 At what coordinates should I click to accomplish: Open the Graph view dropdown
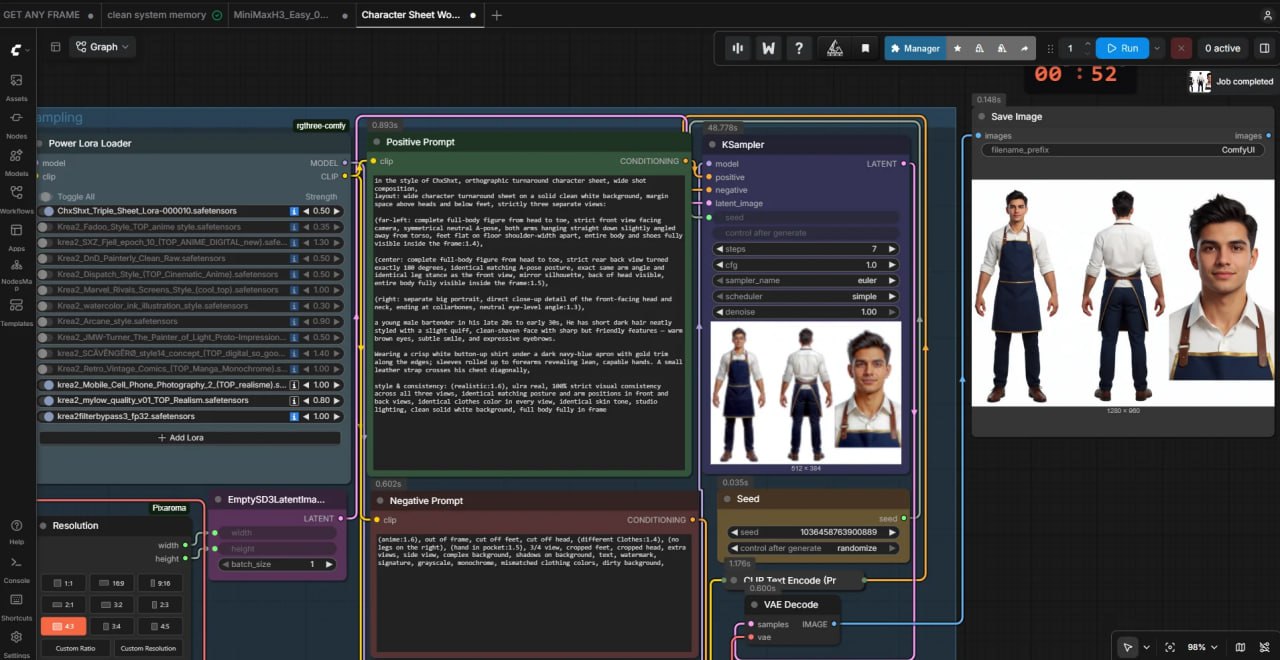click(102, 47)
